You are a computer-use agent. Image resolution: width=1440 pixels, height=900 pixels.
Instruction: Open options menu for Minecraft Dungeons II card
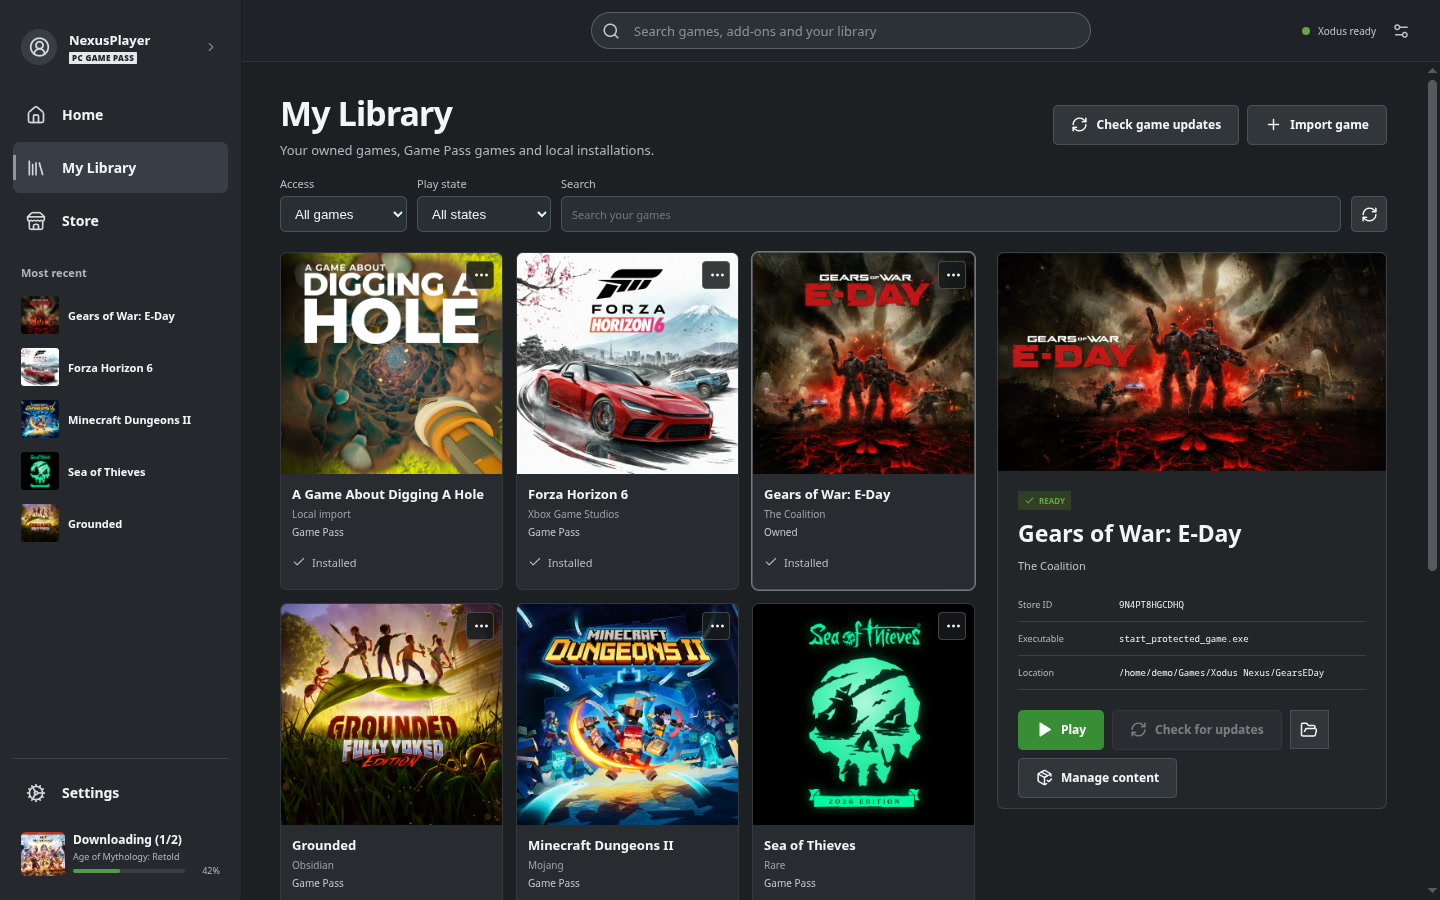717,626
